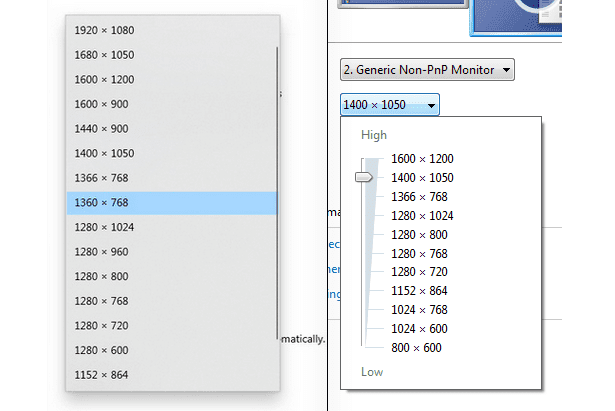615x411 pixels.
Task: Pick 800 × 600 lowest slider setting
Action: [416, 347]
